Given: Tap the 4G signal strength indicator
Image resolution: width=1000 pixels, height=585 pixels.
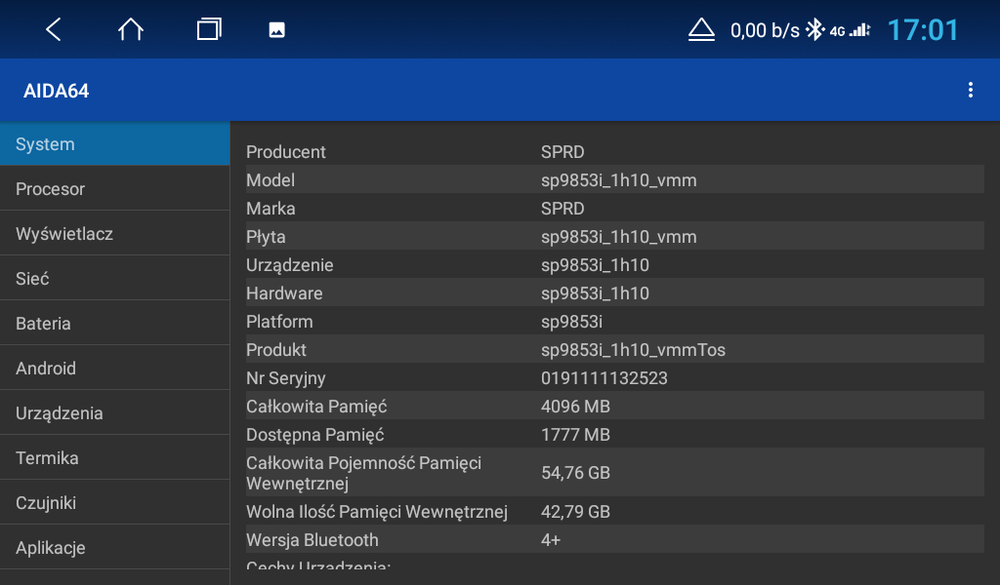Looking at the screenshot, I should (855, 29).
